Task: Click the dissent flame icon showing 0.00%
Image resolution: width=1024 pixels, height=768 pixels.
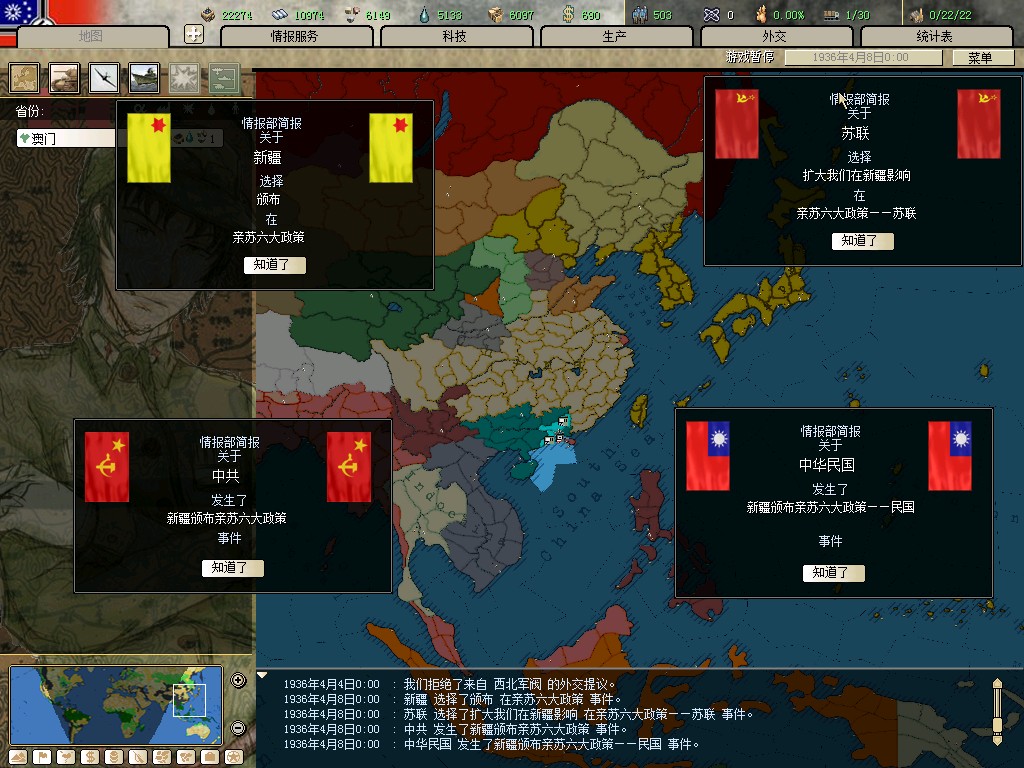Action: pos(761,14)
